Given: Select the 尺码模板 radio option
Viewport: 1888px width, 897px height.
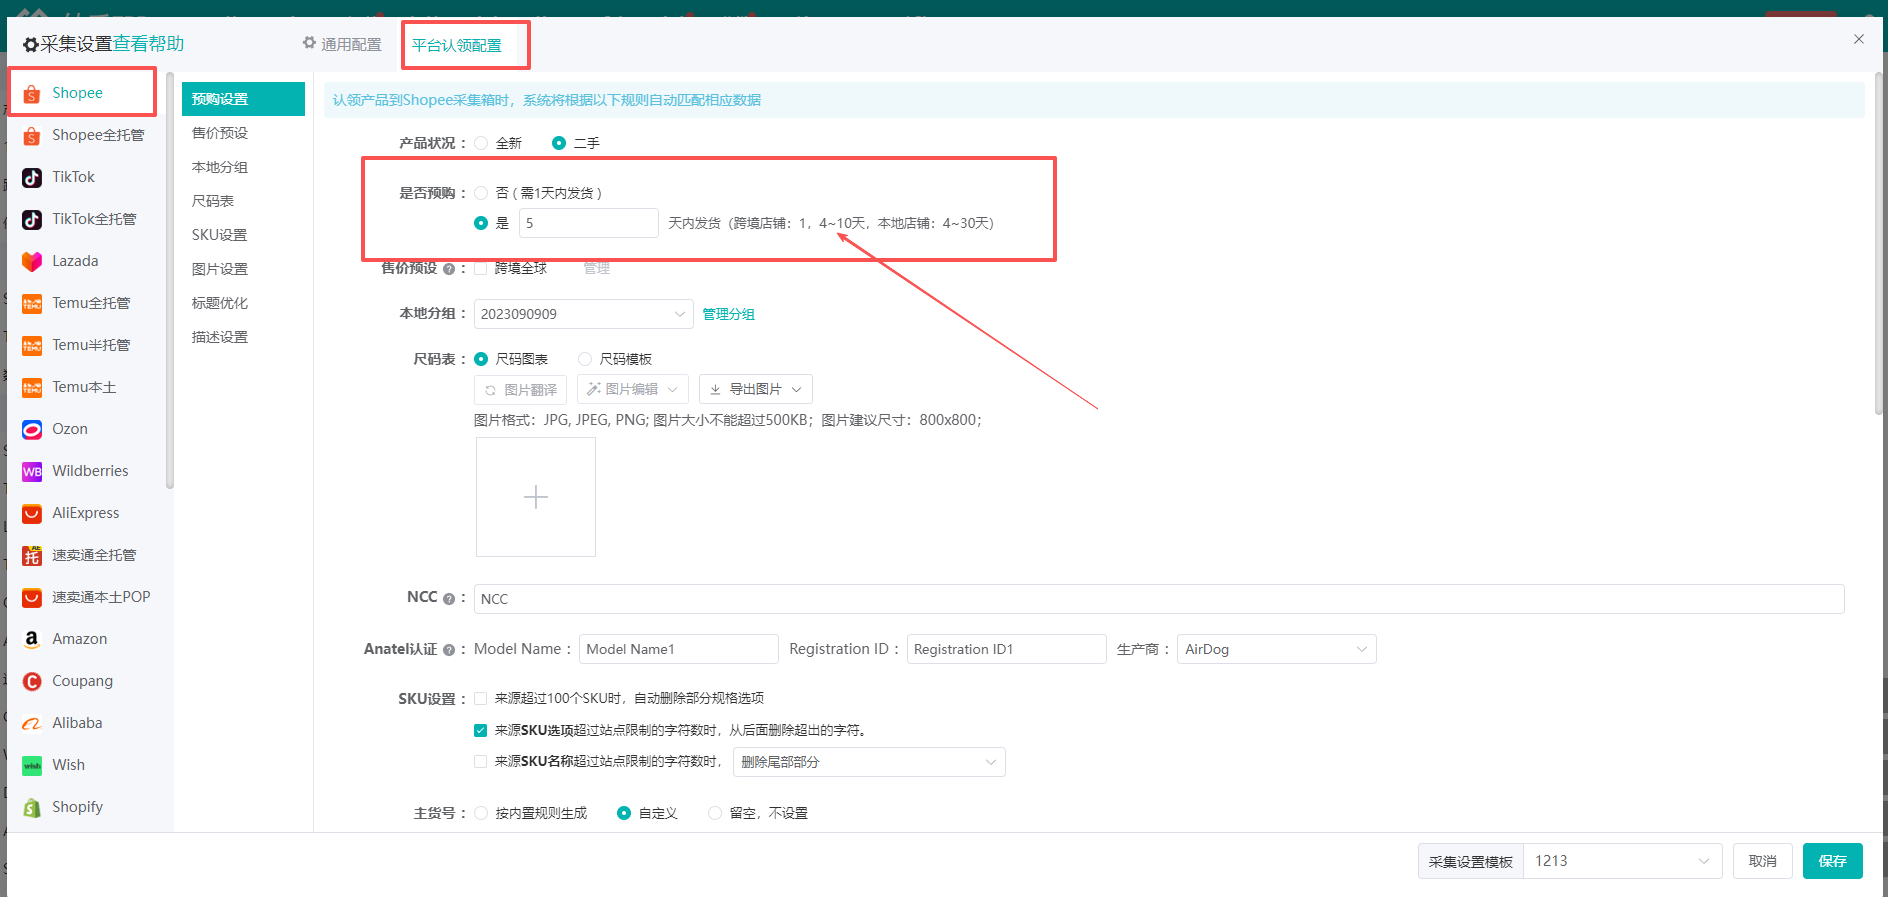Looking at the screenshot, I should click(585, 359).
